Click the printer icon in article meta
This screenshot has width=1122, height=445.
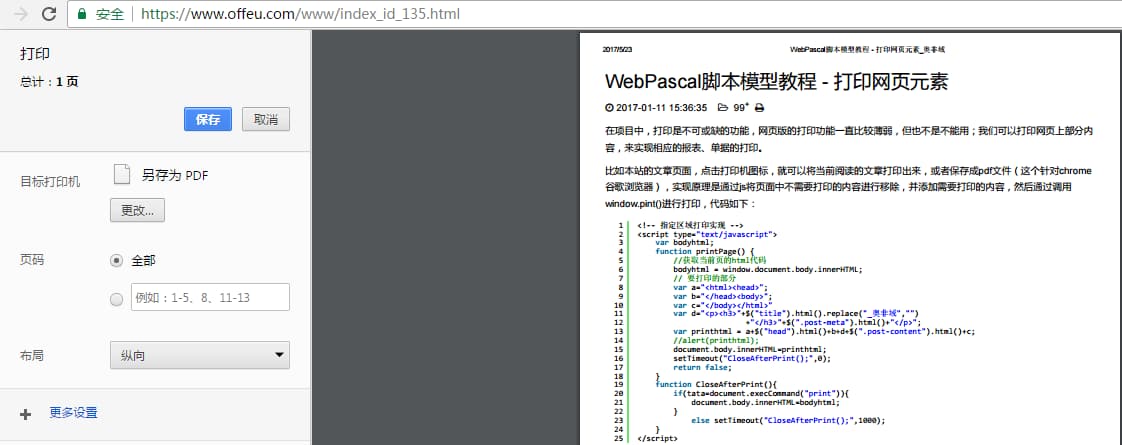point(760,108)
